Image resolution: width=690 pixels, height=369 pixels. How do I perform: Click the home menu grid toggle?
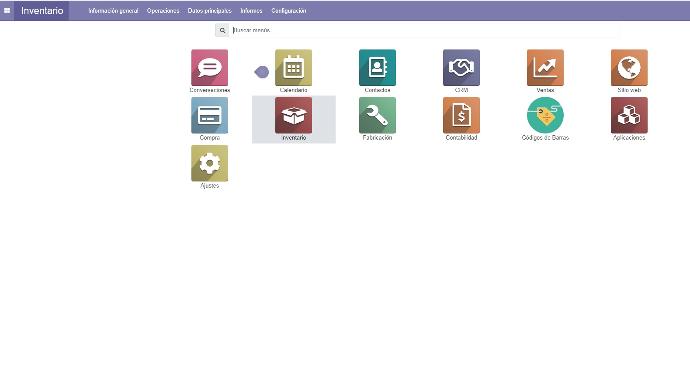tap(7, 11)
